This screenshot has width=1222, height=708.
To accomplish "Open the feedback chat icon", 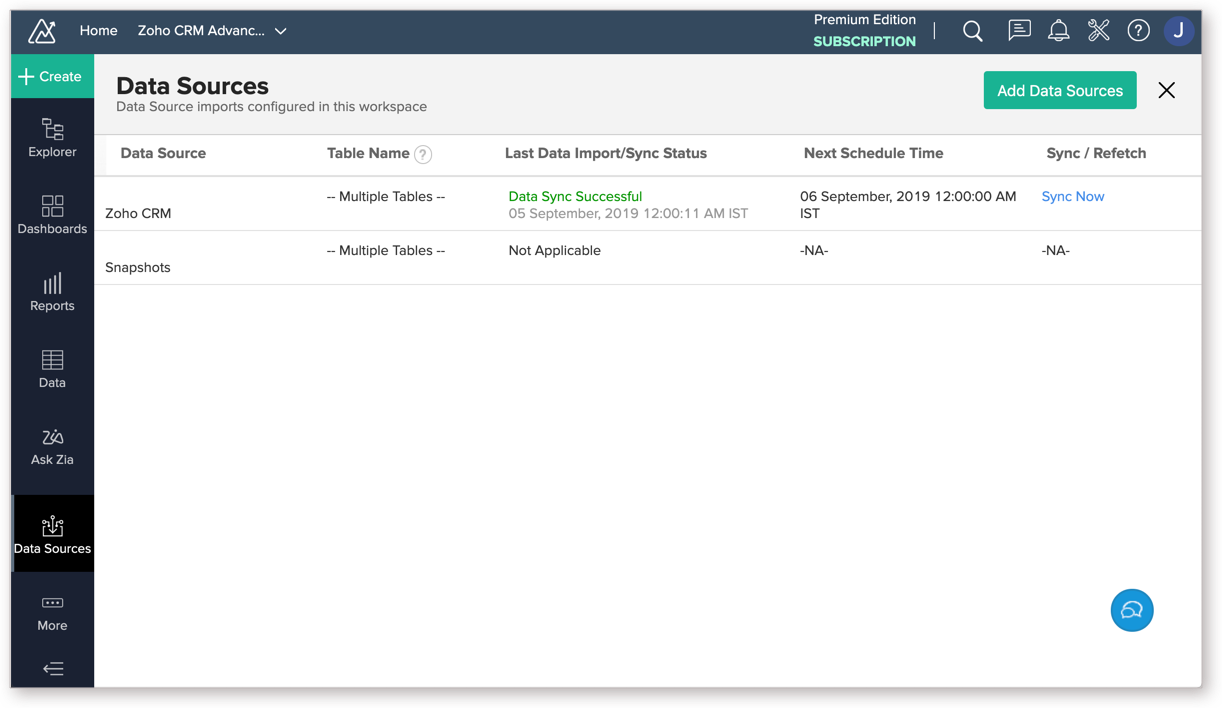I will 1018,30.
